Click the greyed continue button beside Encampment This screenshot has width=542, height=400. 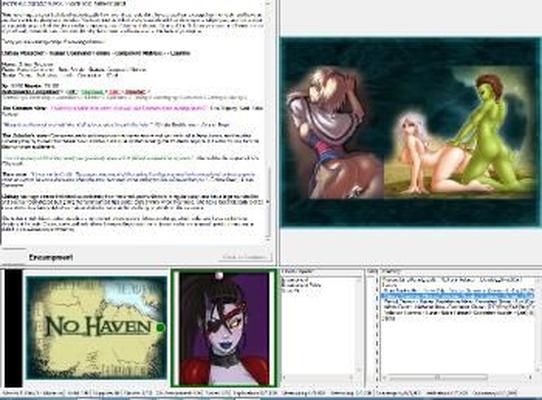coord(245,257)
